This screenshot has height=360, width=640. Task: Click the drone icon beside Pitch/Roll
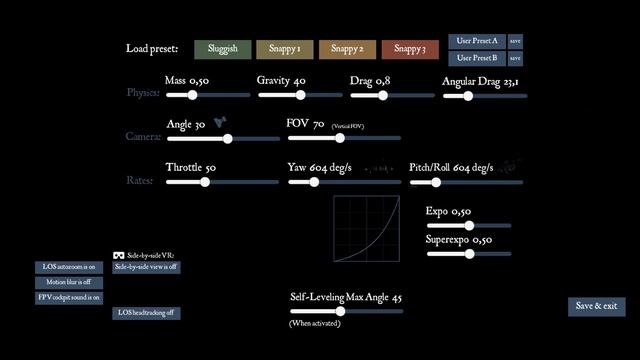point(510,167)
